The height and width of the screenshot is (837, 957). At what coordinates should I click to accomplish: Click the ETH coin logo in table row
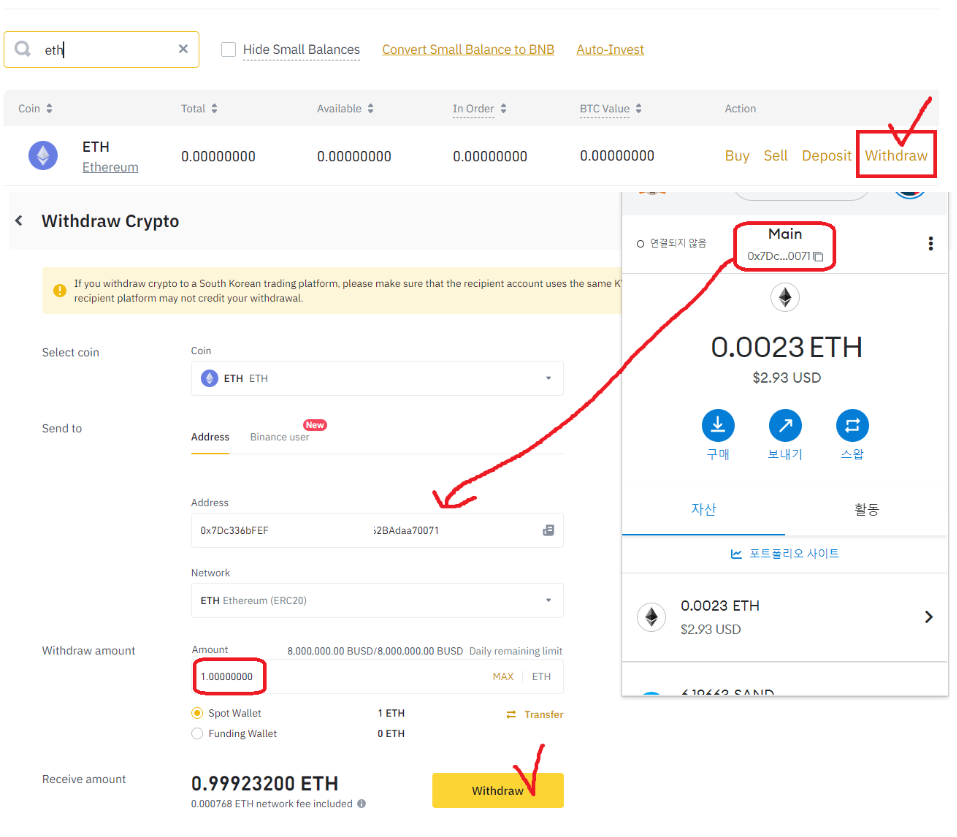[43, 156]
